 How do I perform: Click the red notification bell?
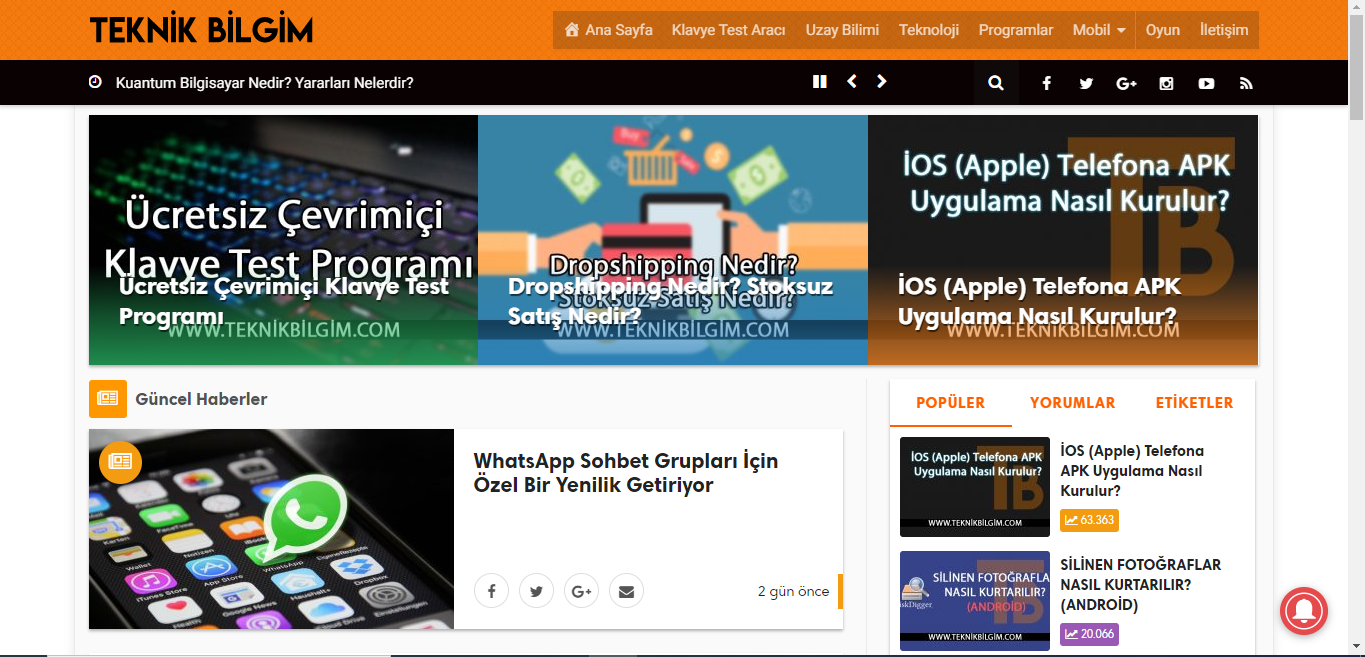click(x=1304, y=610)
